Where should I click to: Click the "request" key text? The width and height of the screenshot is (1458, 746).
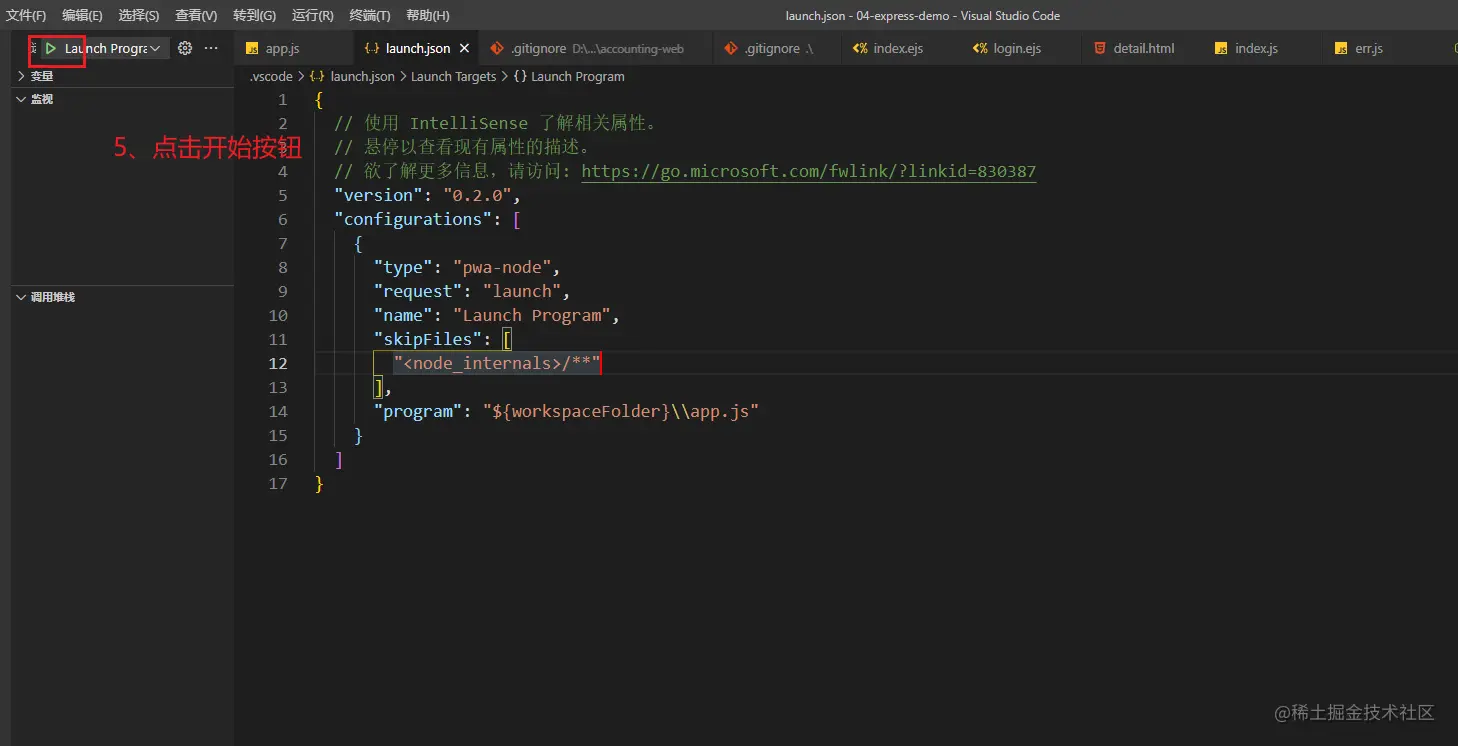pos(418,291)
